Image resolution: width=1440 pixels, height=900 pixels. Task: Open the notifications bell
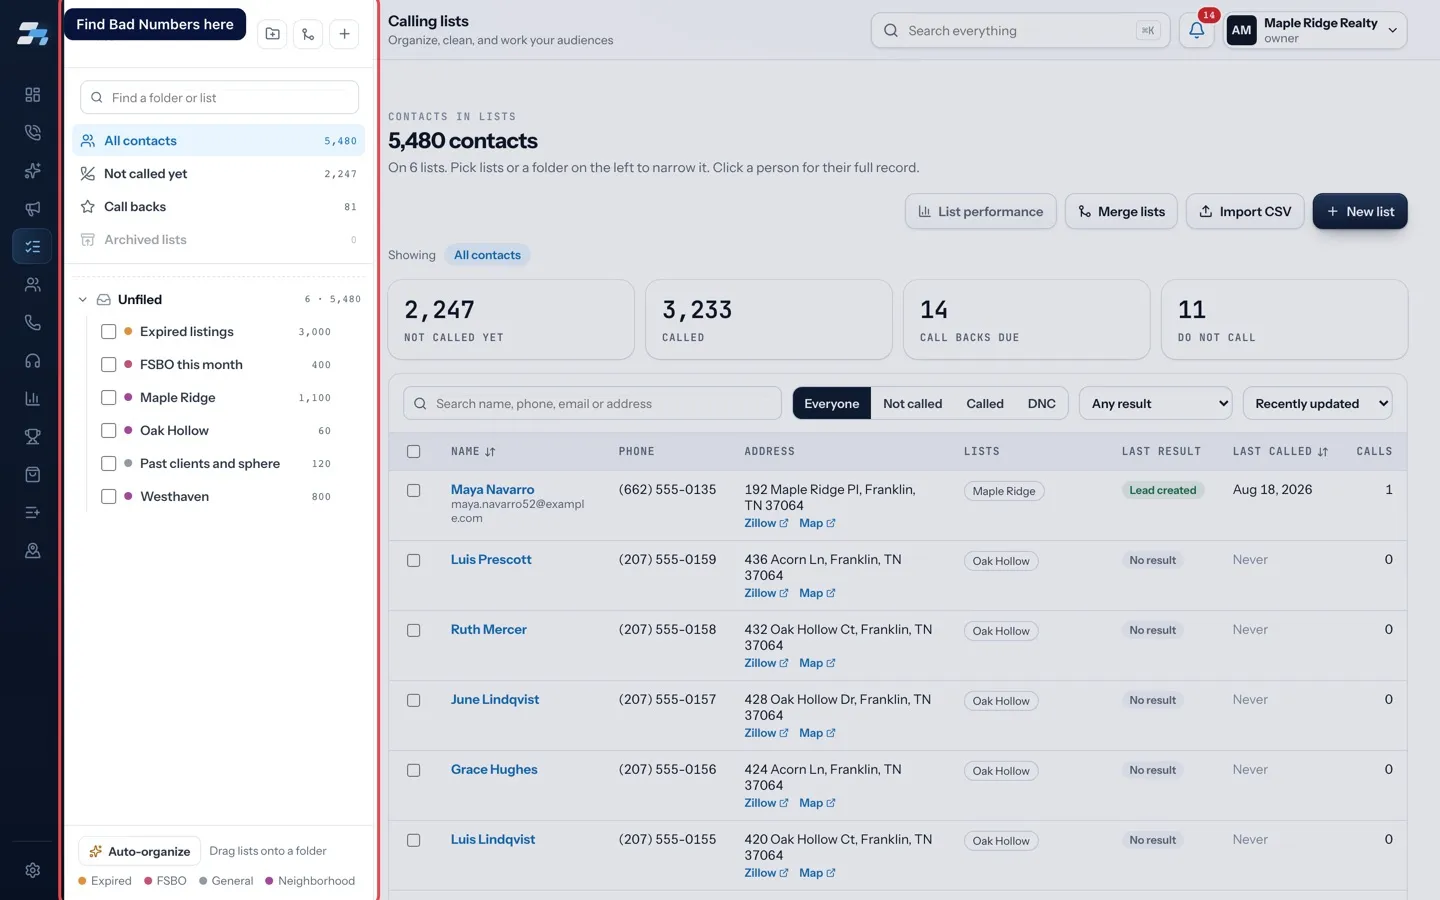coord(1196,30)
